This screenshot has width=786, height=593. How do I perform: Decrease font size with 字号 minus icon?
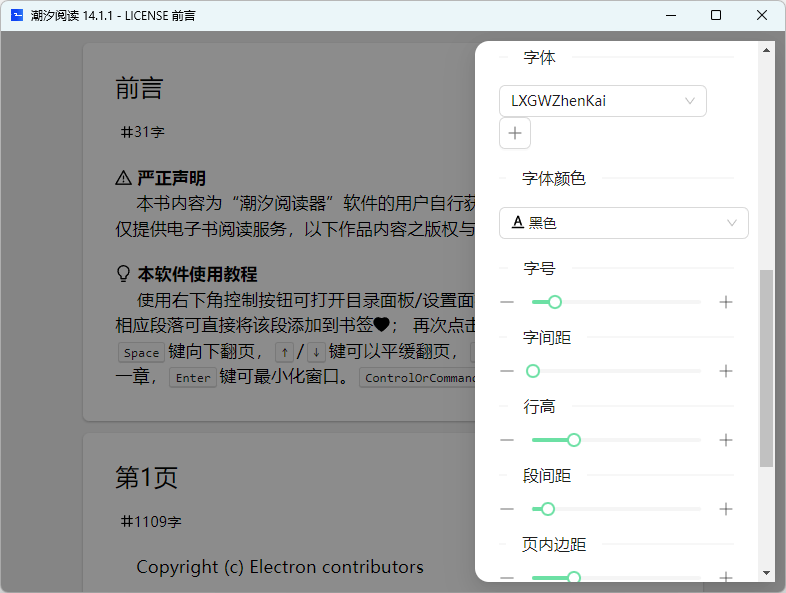507,302
